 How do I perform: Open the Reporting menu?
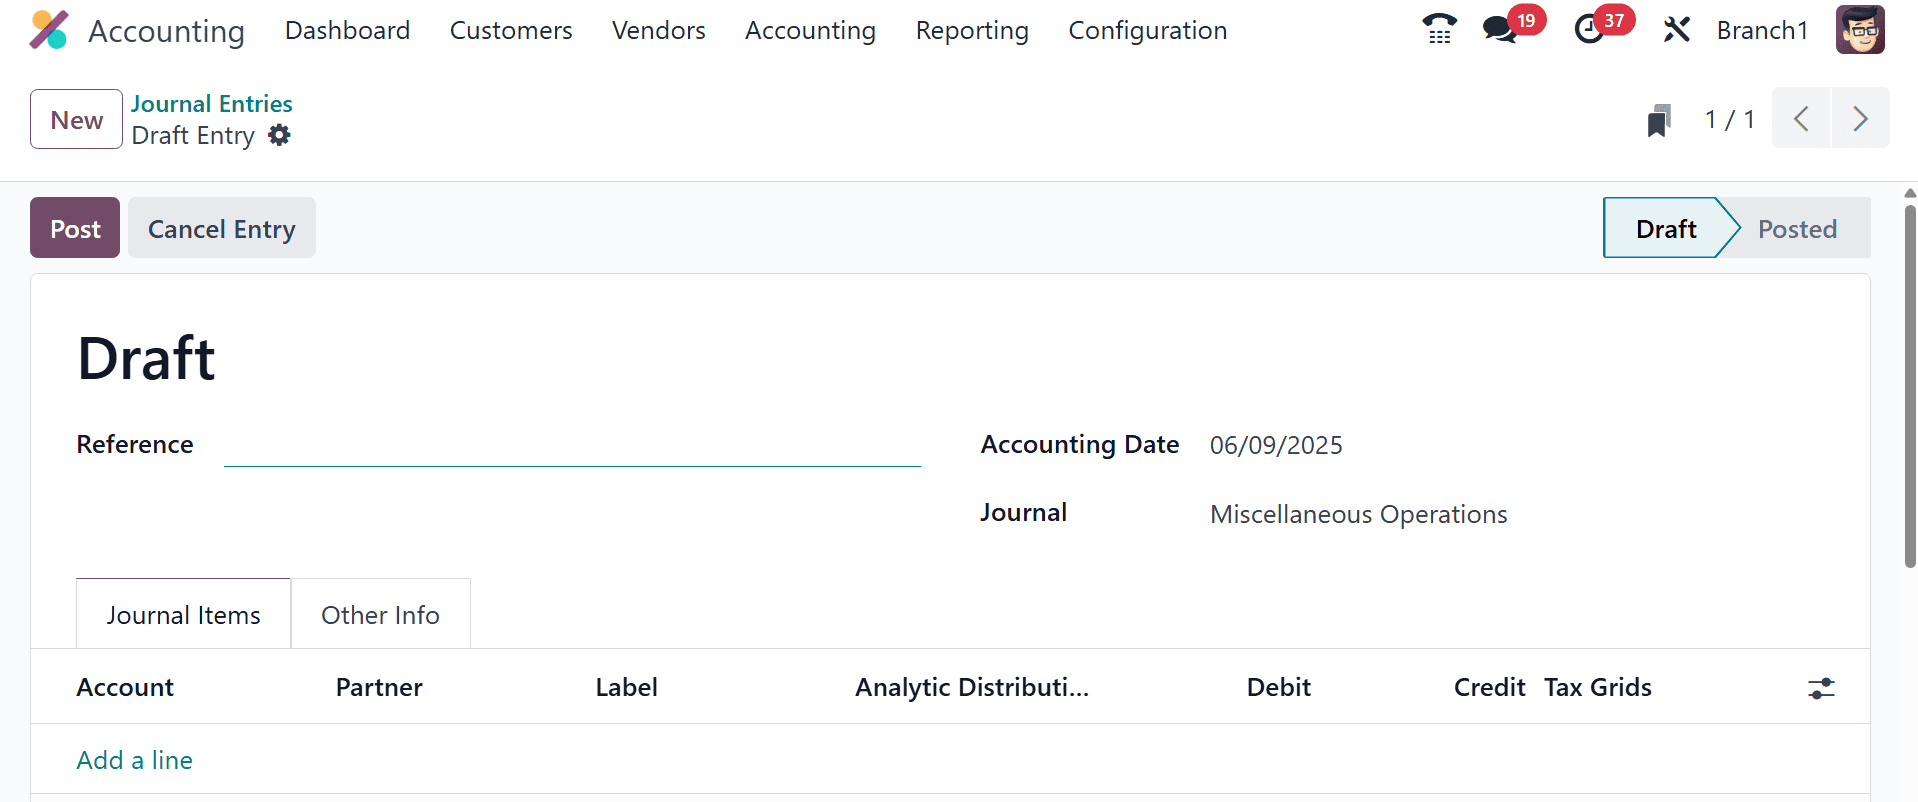pos(972,30)
